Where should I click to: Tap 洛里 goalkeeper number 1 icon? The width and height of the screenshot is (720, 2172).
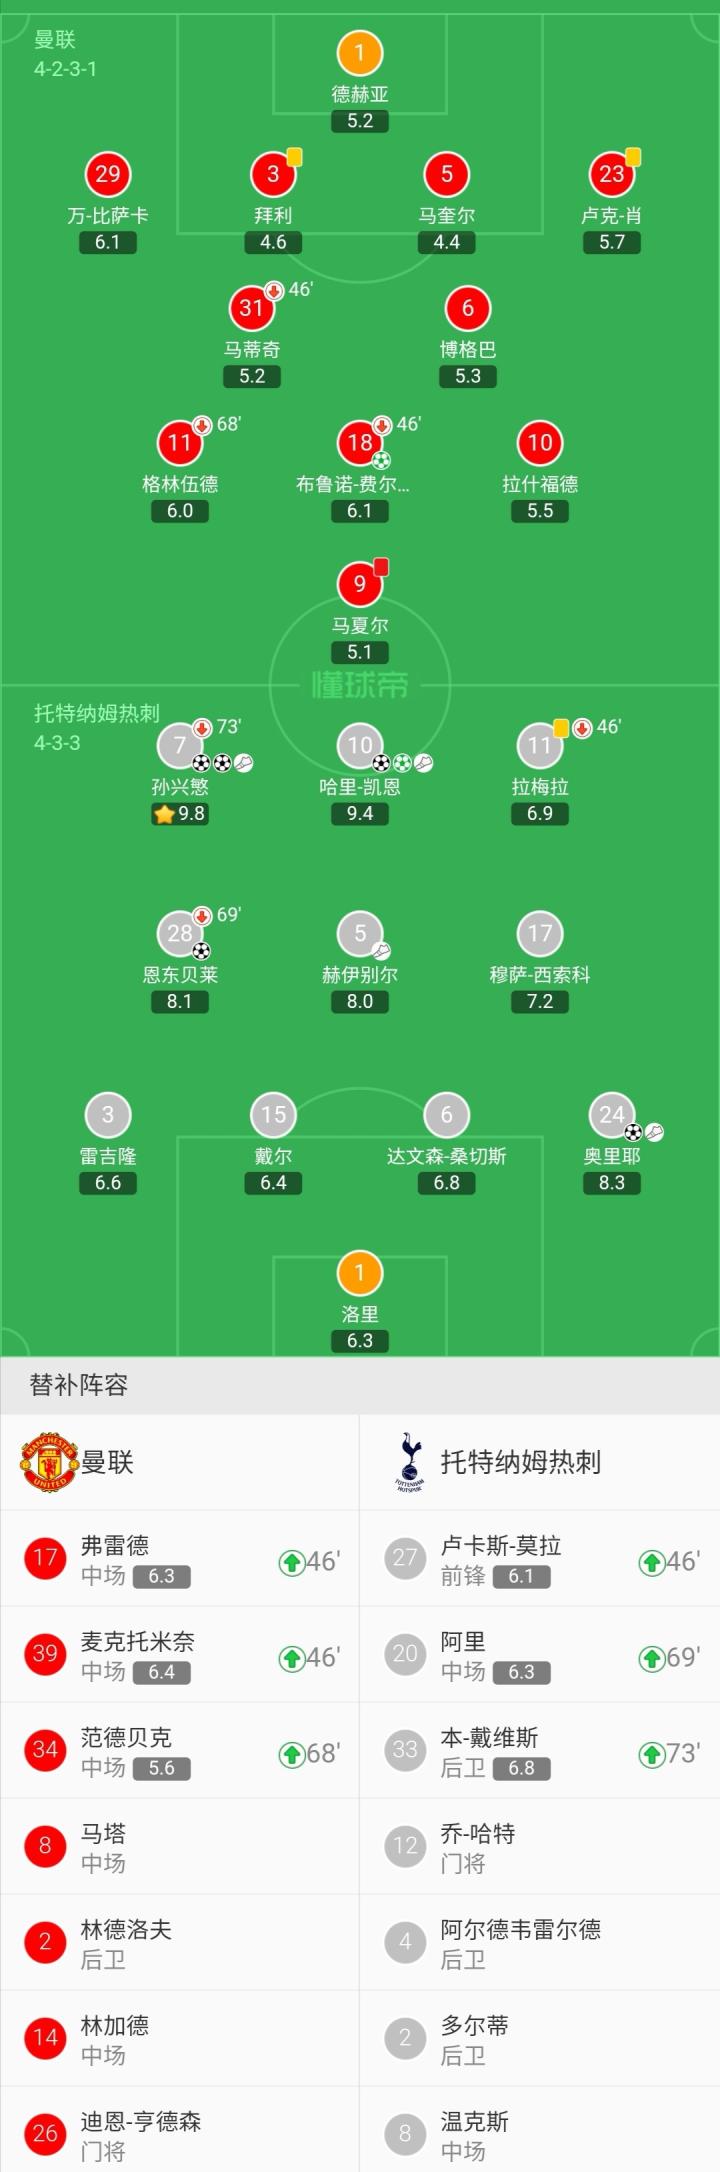tap(360, 1273)
